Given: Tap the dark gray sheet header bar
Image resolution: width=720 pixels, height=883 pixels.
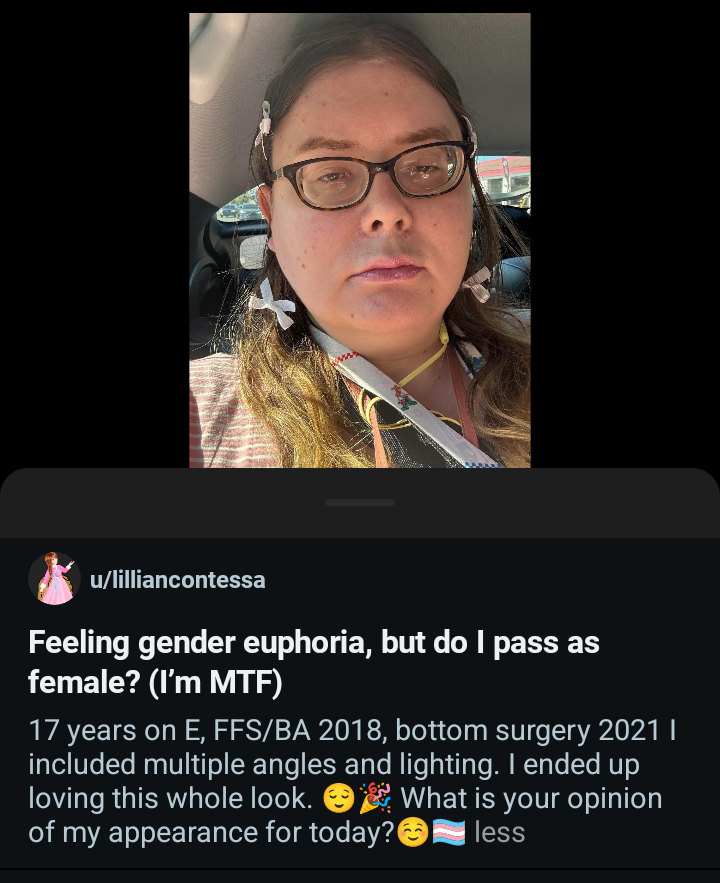Looking at the screenshot, I should point(360,503).
